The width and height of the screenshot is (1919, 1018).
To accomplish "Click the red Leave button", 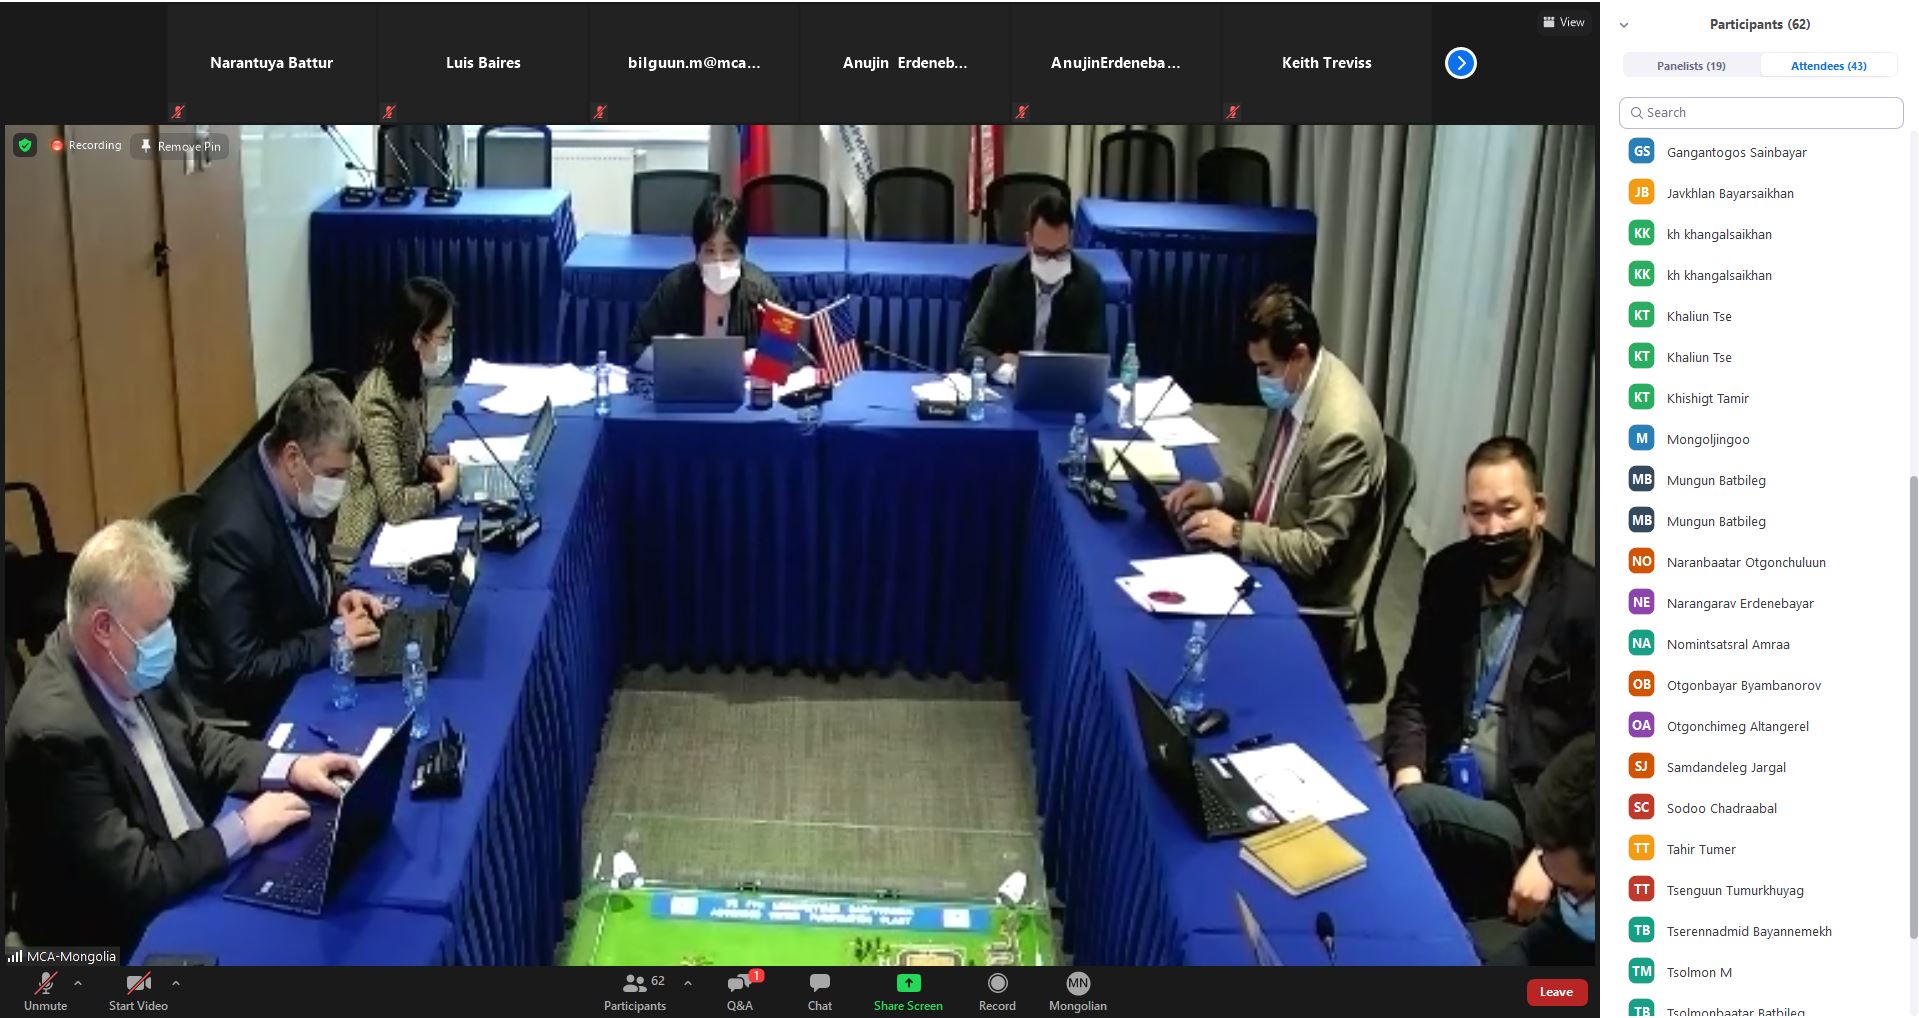I will 1556,992.
